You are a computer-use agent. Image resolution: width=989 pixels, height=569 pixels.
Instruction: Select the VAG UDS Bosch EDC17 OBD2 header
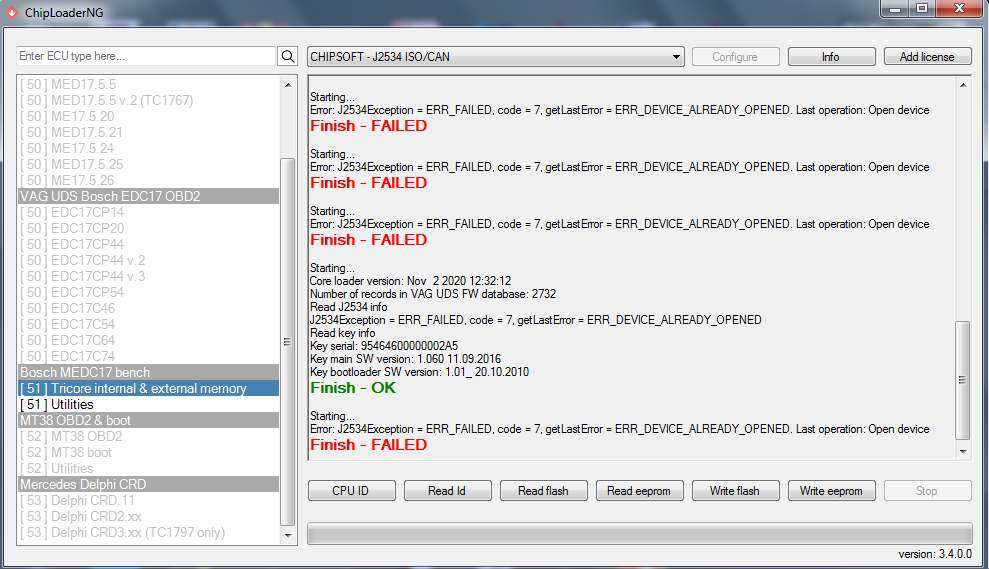[148, 197]
